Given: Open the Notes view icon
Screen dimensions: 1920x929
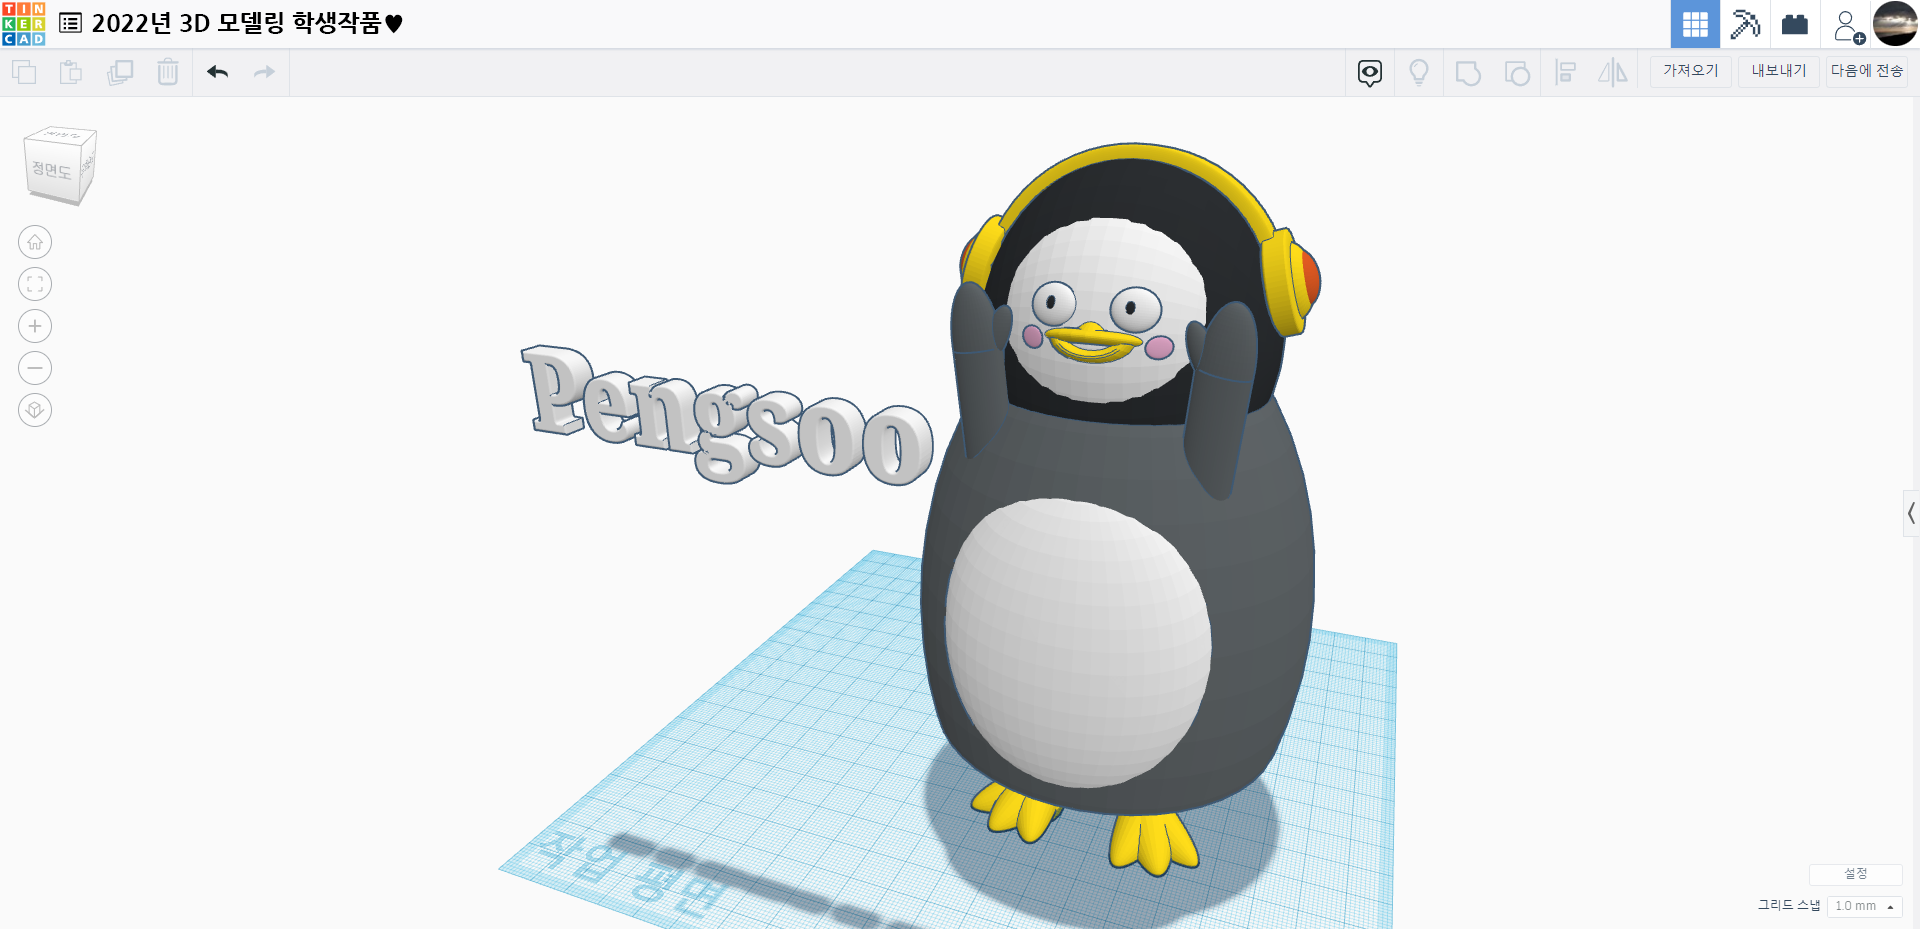Looking at the screenshot, I should (1370, 72).
